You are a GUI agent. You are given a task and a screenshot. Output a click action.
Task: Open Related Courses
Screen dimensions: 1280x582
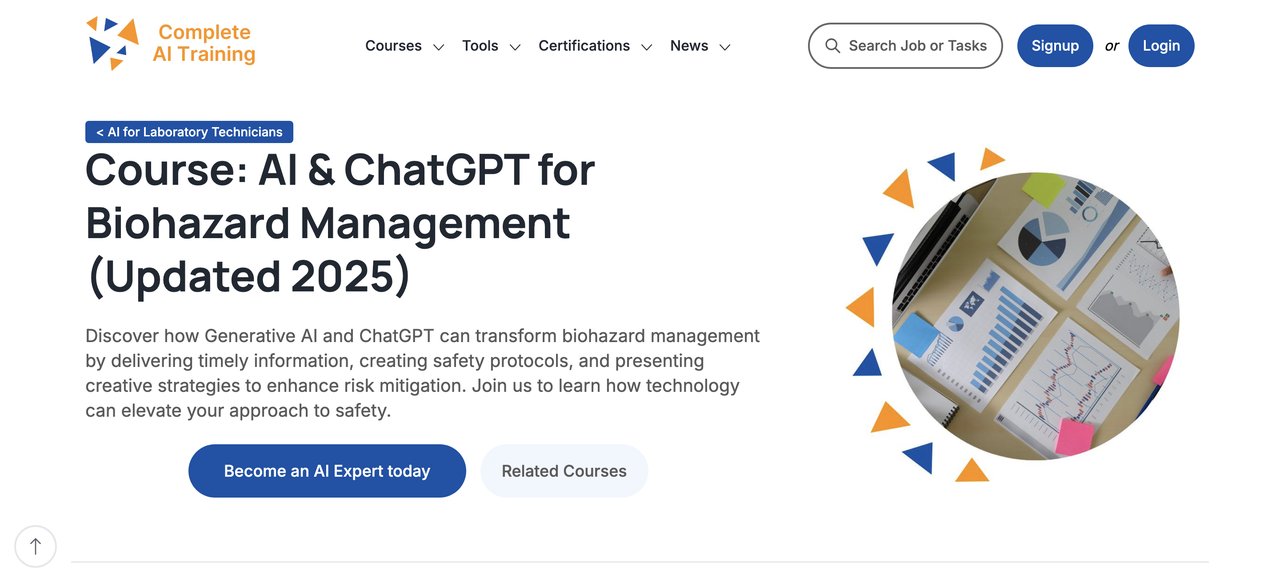(564, 471)
